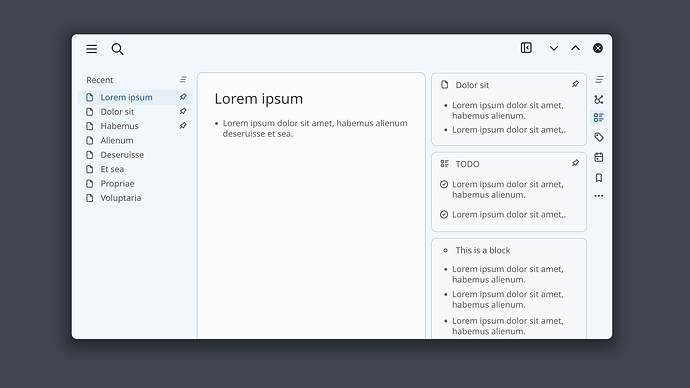Open the graph connections icon in the right rail
This screenshot has width=690, height=388.
tap(598, 99)
